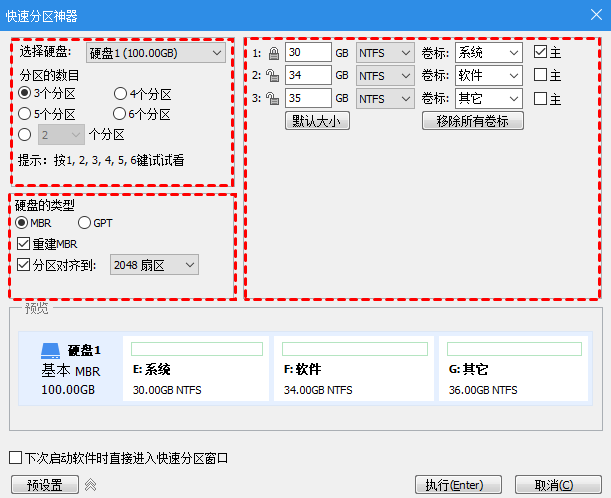Select the 3个分区 radio button
The width and height of the screenshot is (611, 498).
click(x=25, y=93)
